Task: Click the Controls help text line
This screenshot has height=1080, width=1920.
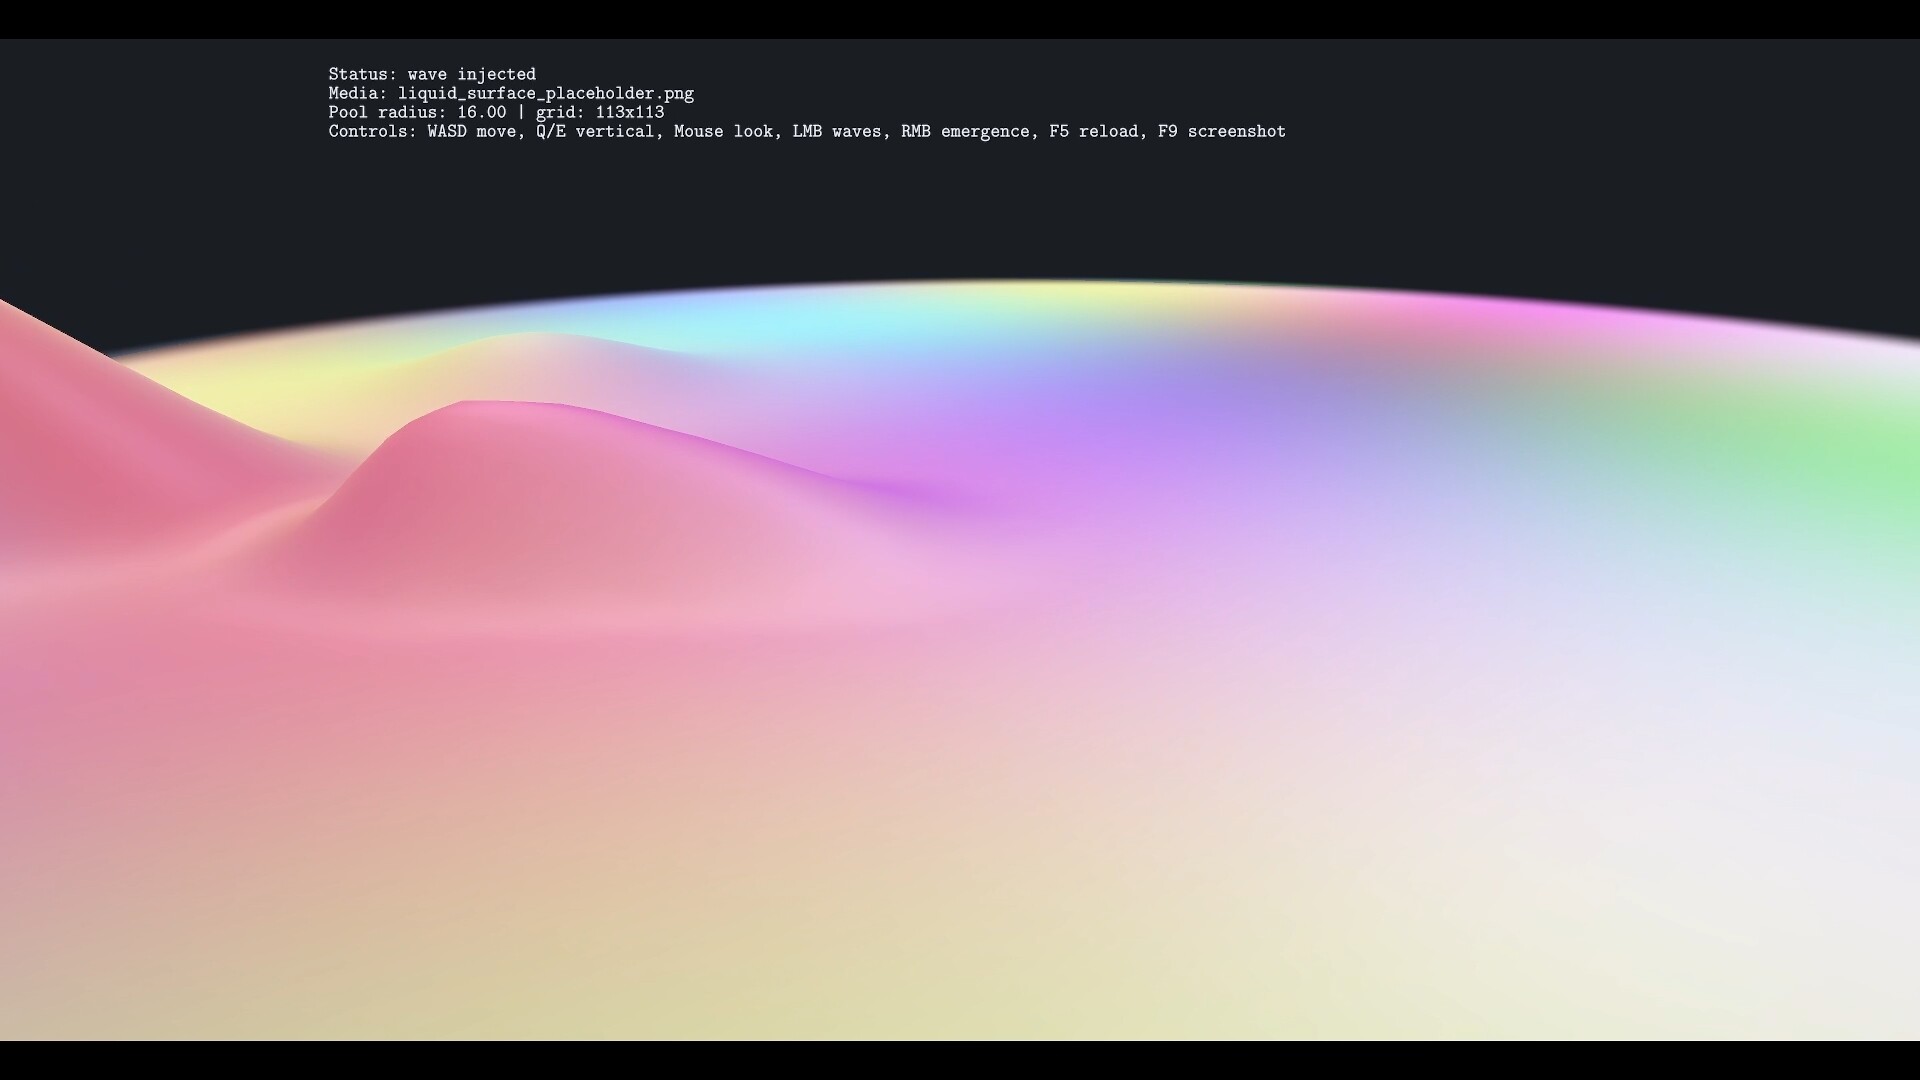Action: (x=807, y=131)
